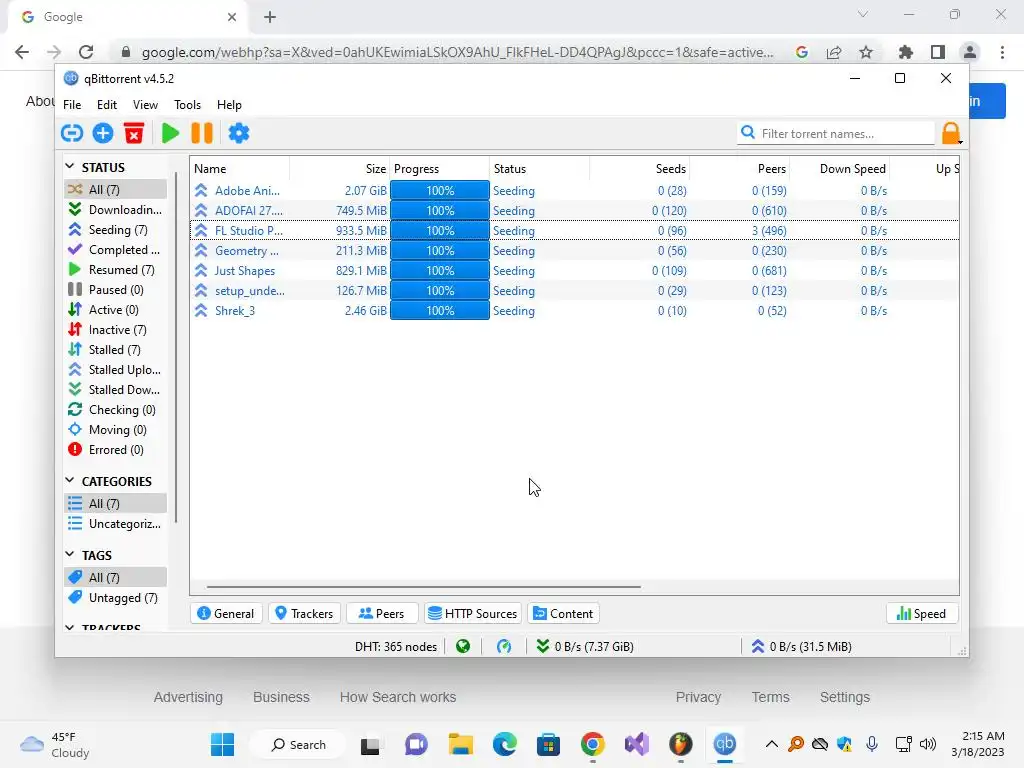Sort by the Progress column header

(x=440, y=168)
